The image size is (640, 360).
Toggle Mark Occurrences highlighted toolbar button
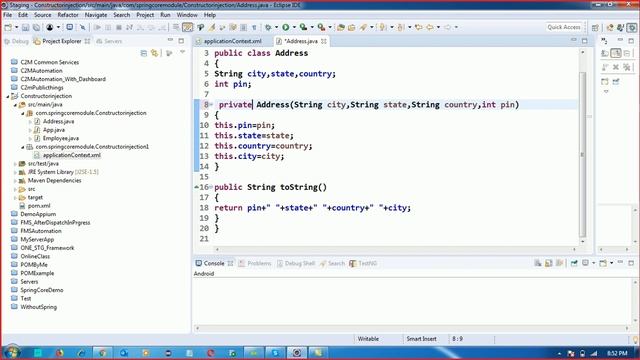pyautogui.click(x=187, y=27)
